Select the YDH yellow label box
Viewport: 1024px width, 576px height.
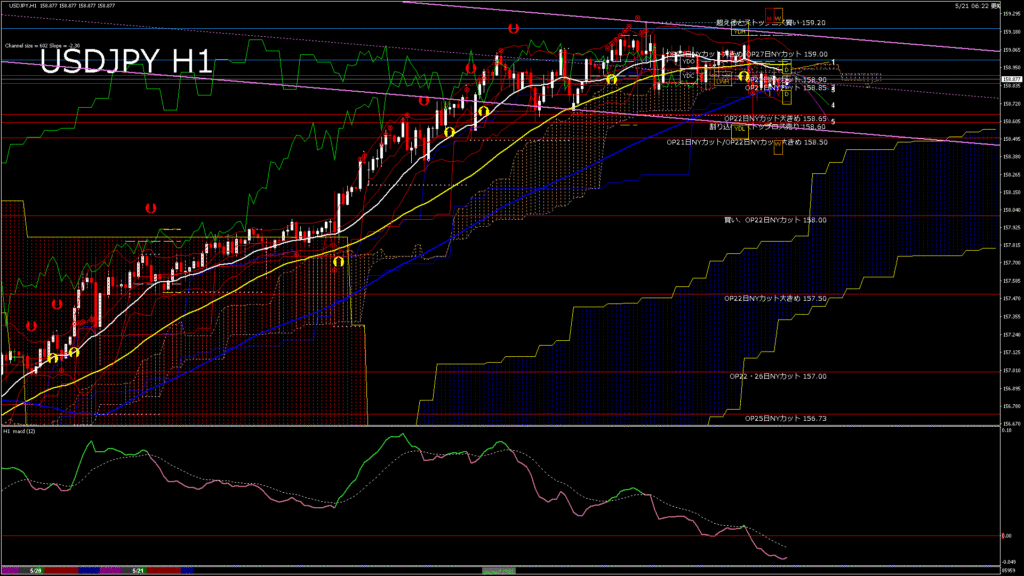(x=740, y=30)
